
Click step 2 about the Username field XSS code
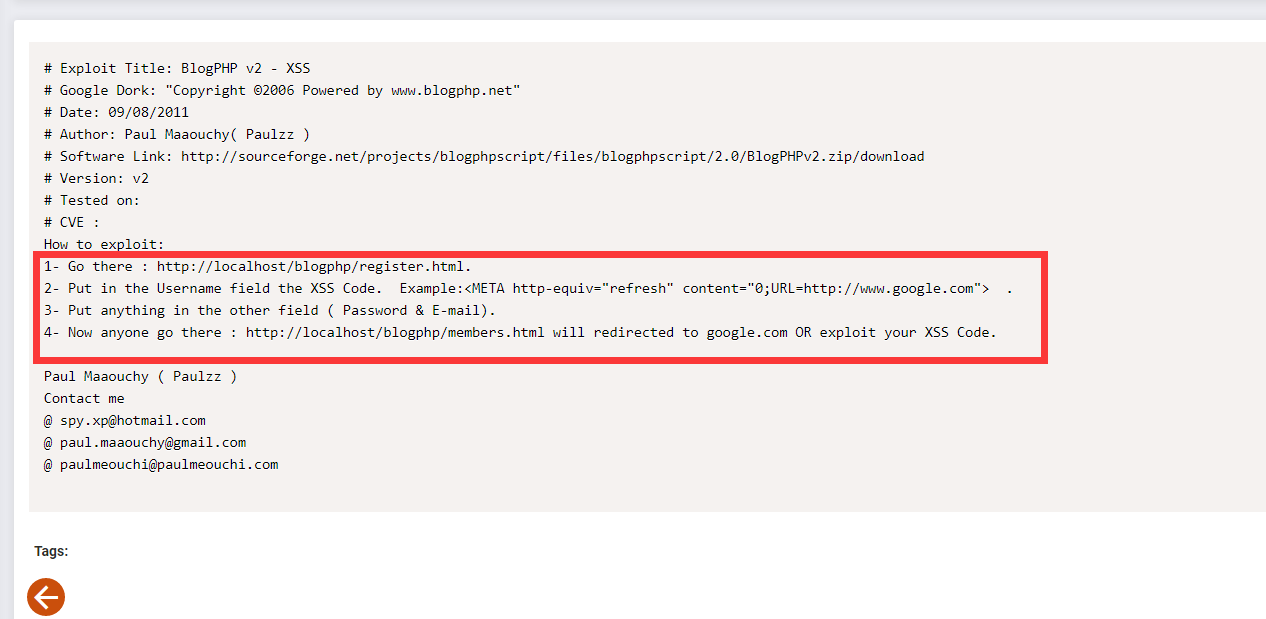point(528,289)
